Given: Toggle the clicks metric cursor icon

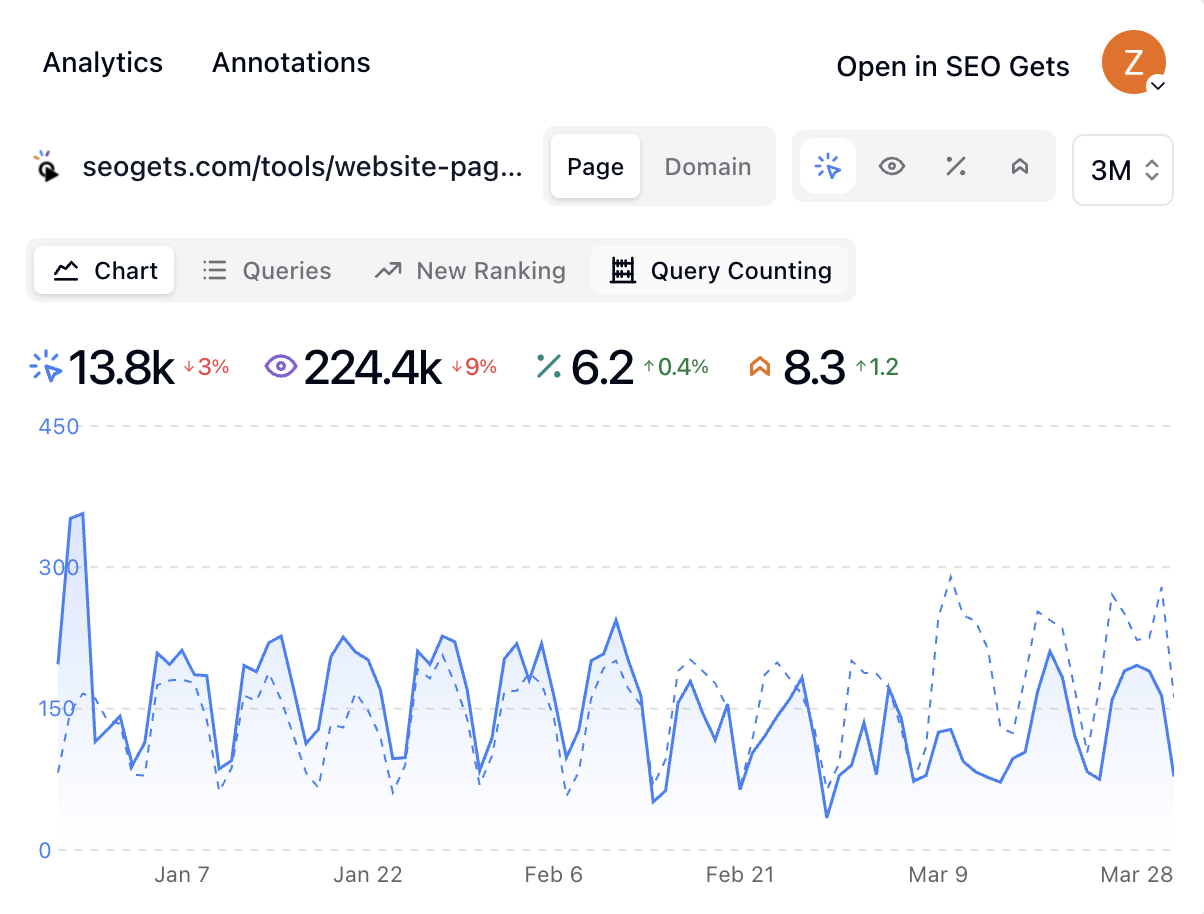Looking at the screenshot, I should click(828, 166).
